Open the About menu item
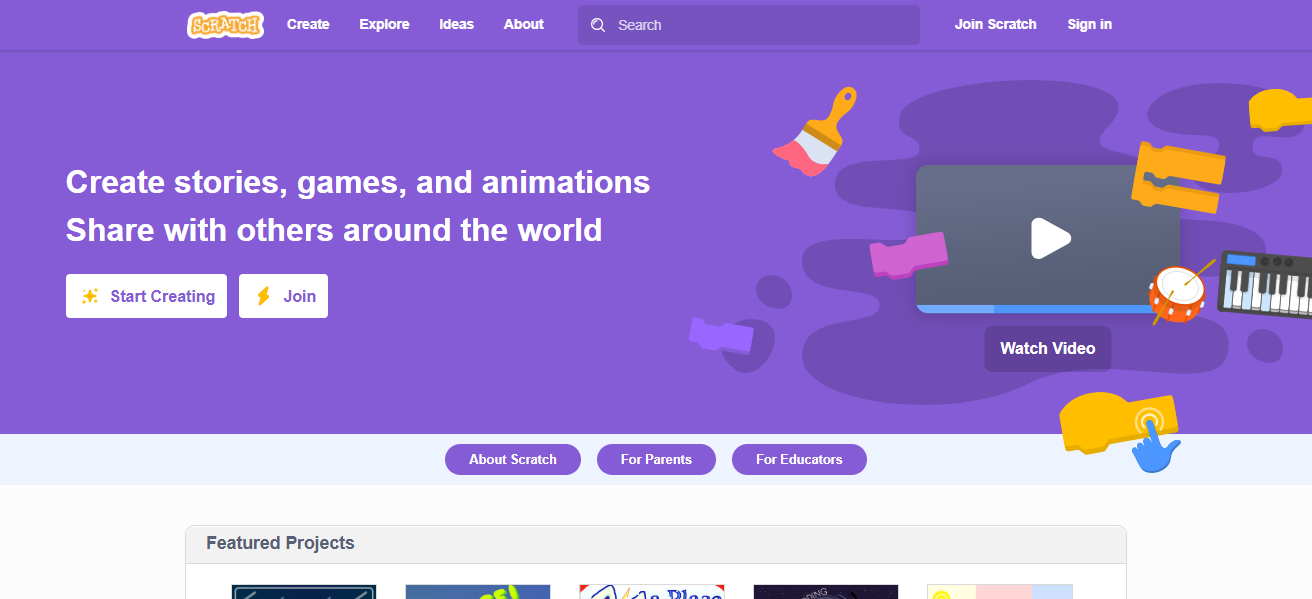The image size is (1312, 599). point(524,24)
